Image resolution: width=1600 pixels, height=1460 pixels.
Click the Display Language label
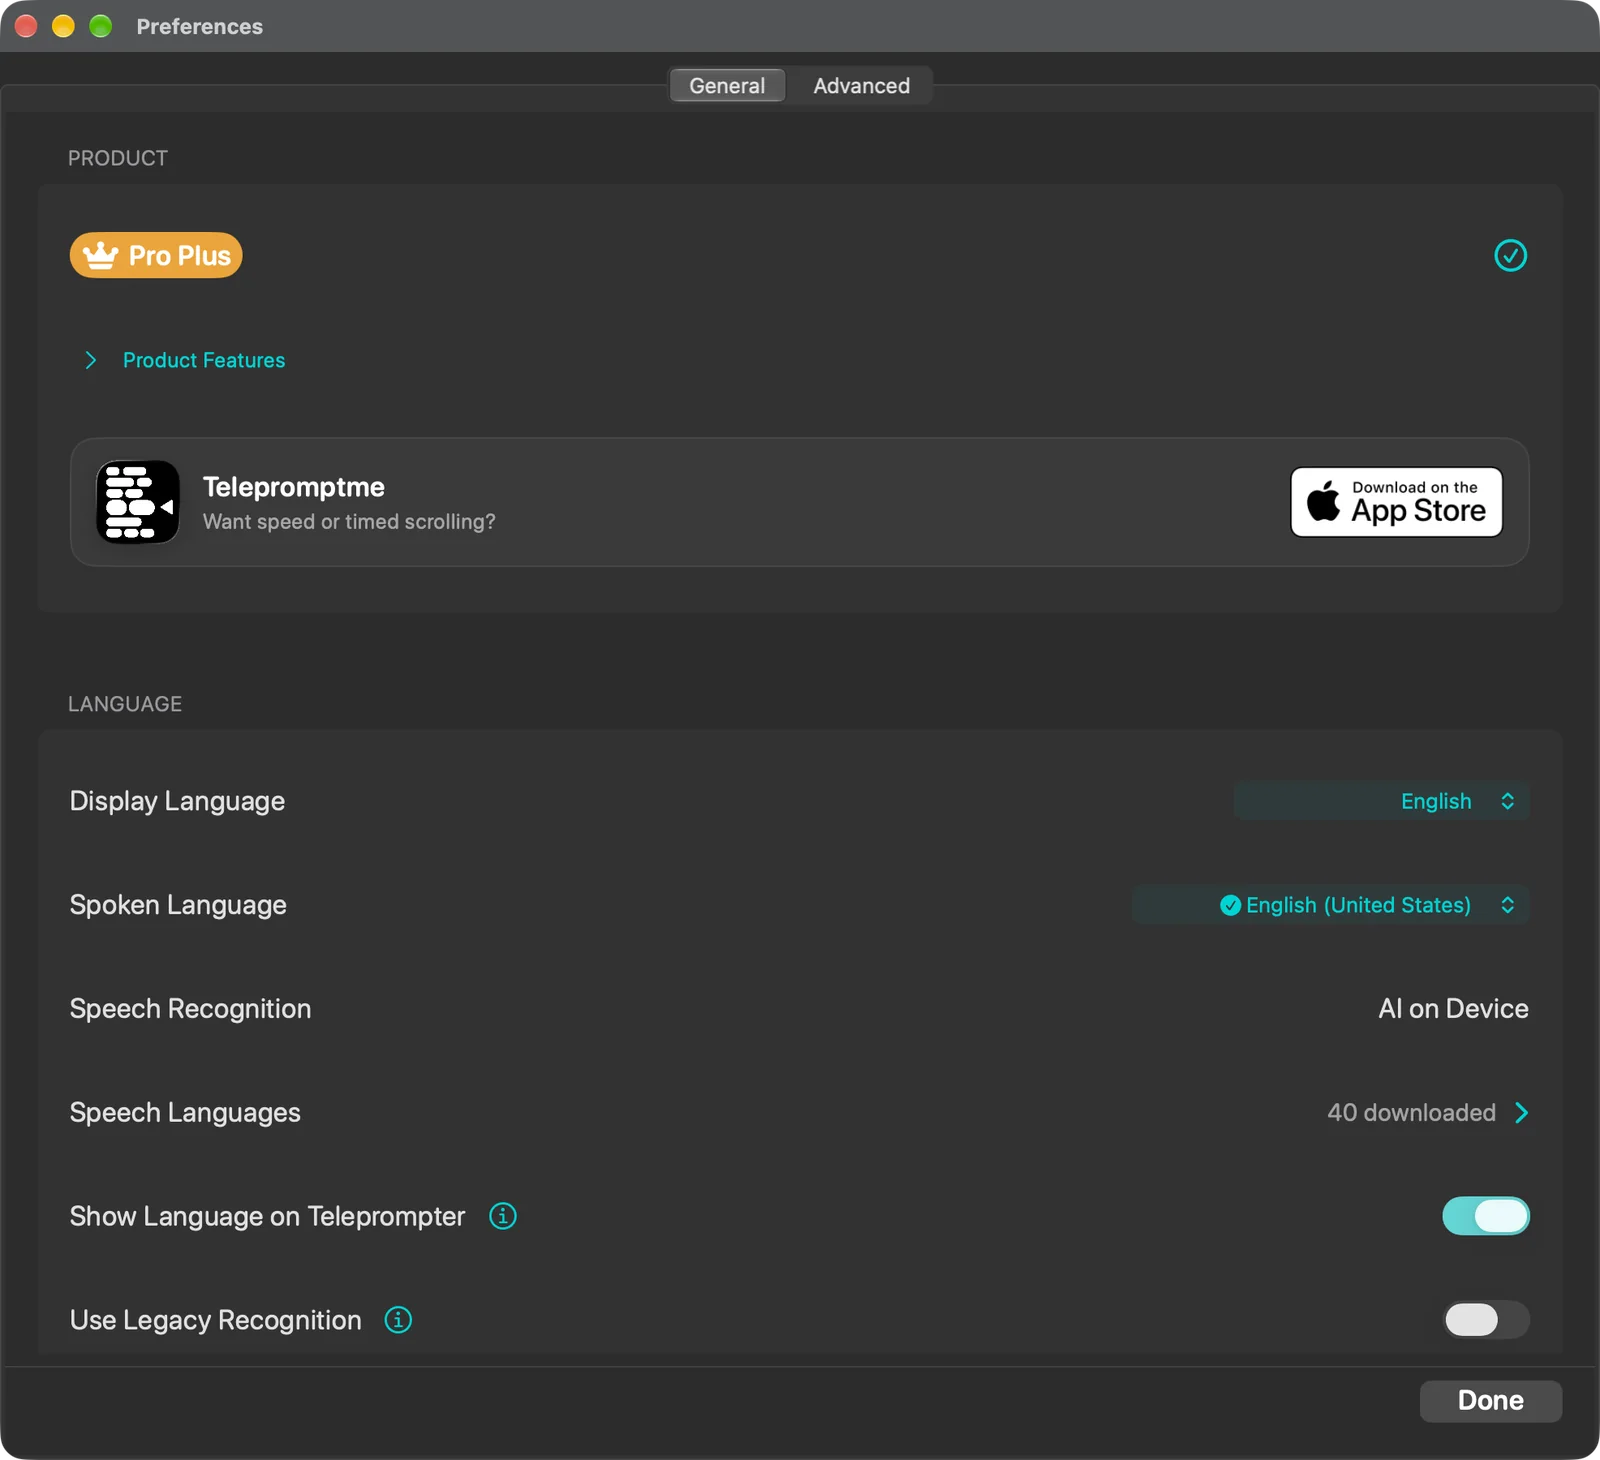click(177, 801)
